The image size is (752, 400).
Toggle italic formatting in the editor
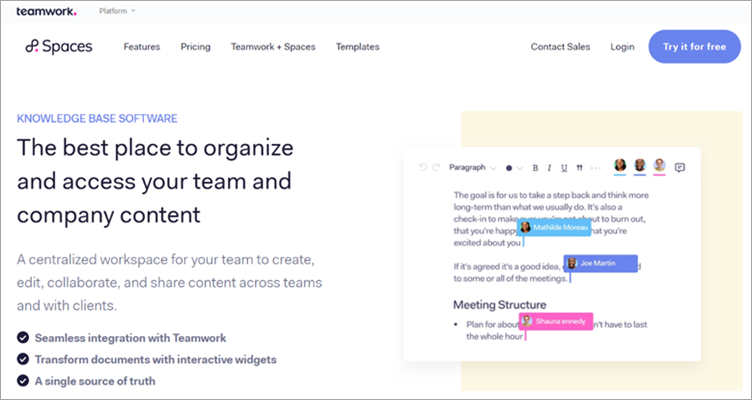[549, 167]
